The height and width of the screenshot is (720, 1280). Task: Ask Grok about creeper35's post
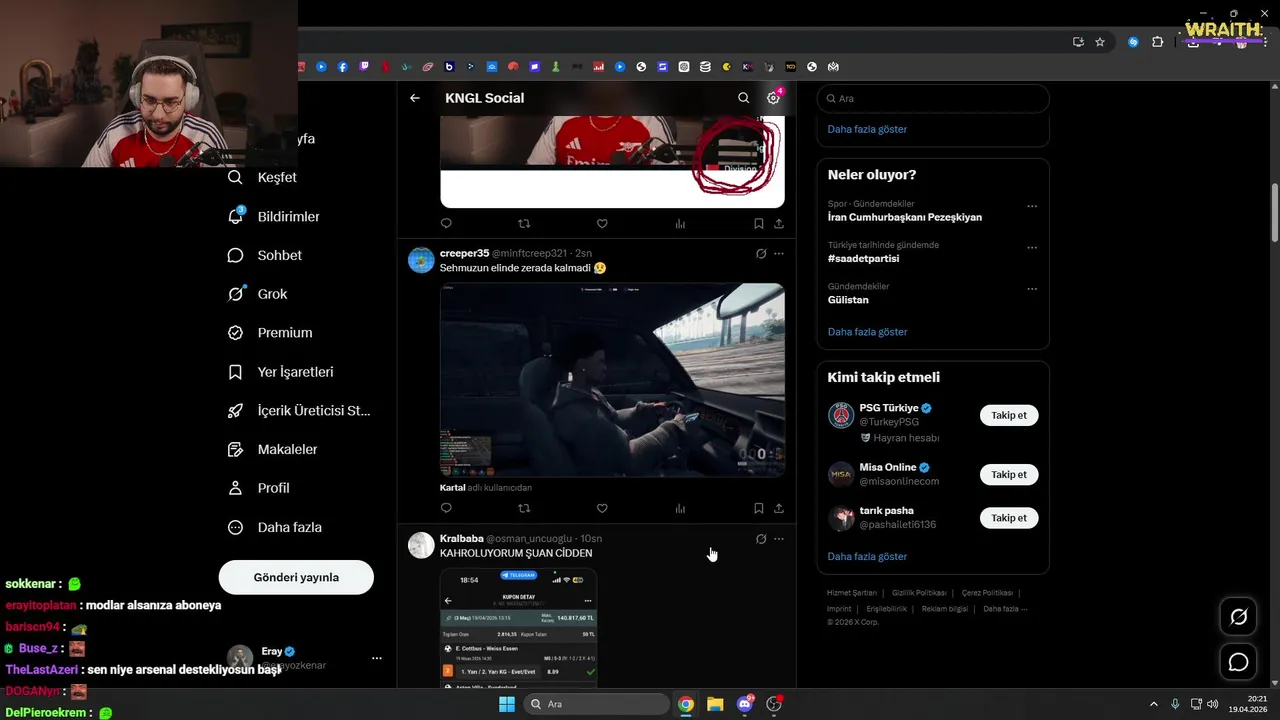click(761, 254)
